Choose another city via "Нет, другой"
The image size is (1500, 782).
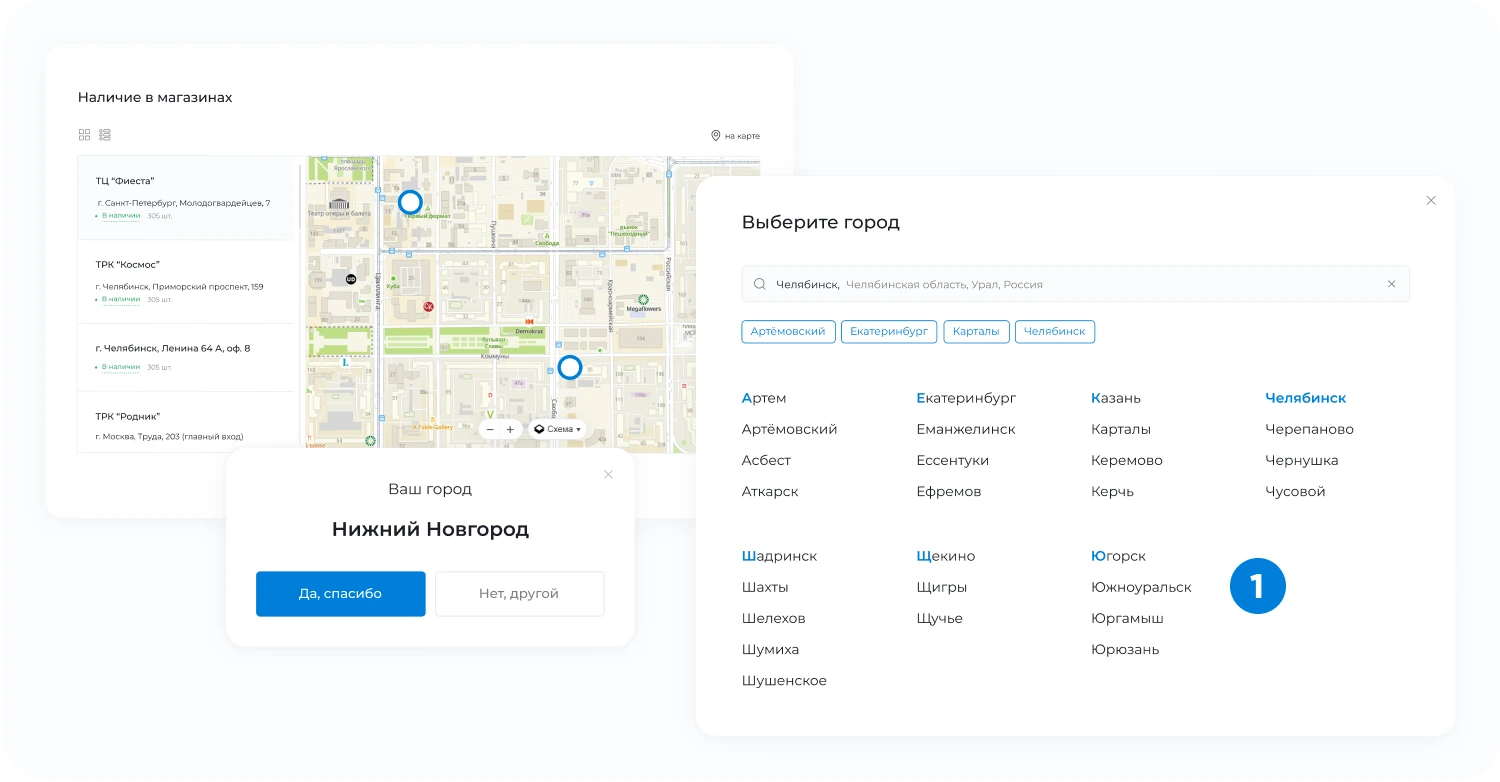coord(520,593)
